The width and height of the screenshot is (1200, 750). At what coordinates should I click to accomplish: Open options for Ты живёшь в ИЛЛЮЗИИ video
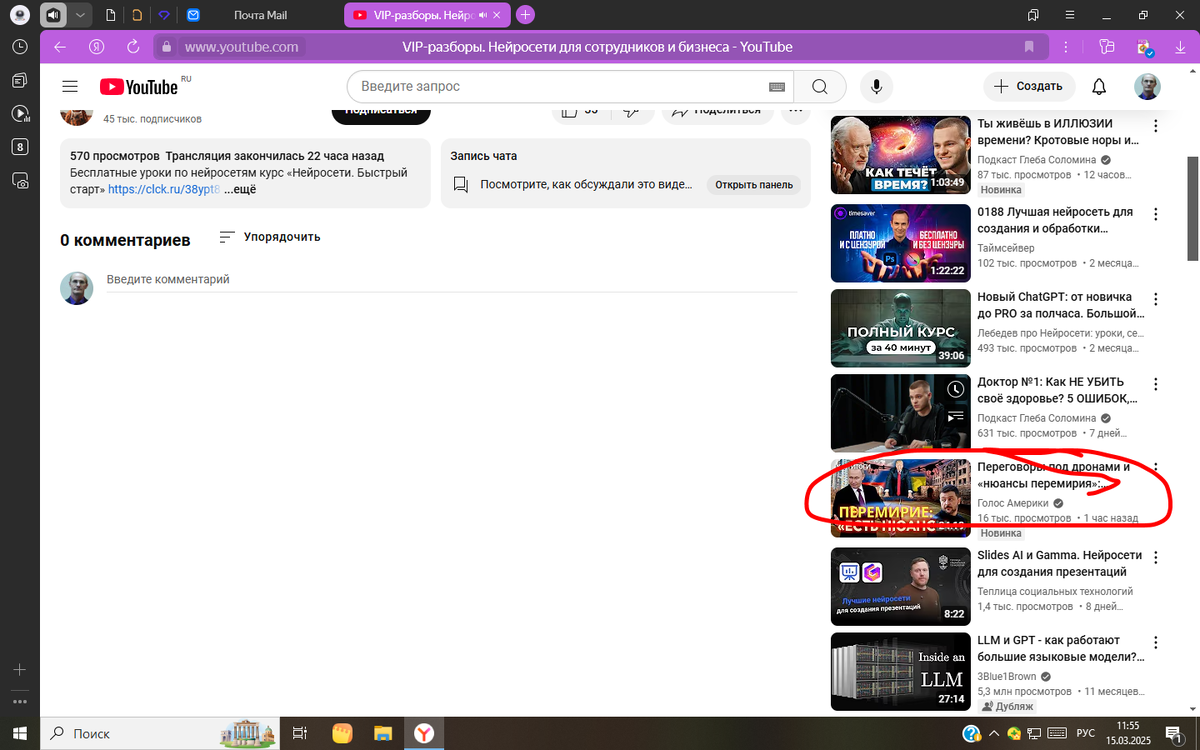click(x=1156, y=126)
